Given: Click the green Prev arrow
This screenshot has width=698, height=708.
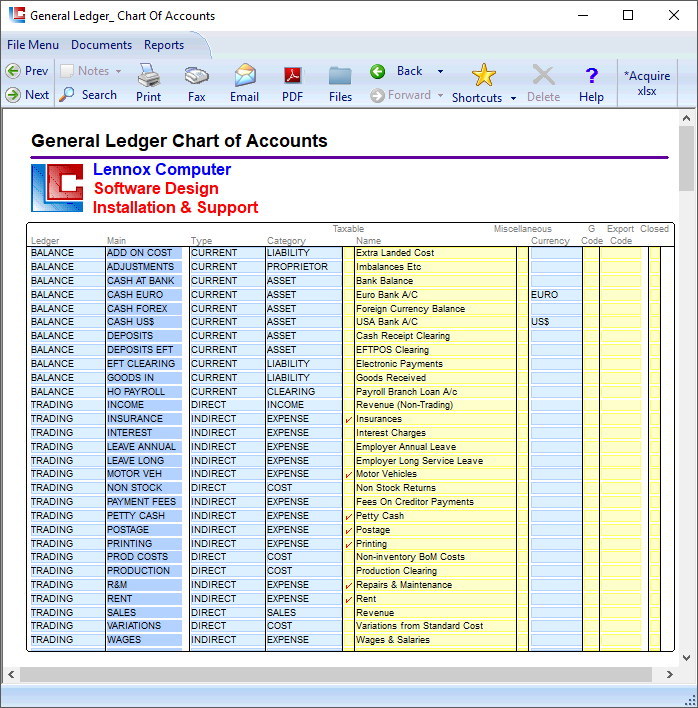Looking at the screenshot, I should pos(13,71).
